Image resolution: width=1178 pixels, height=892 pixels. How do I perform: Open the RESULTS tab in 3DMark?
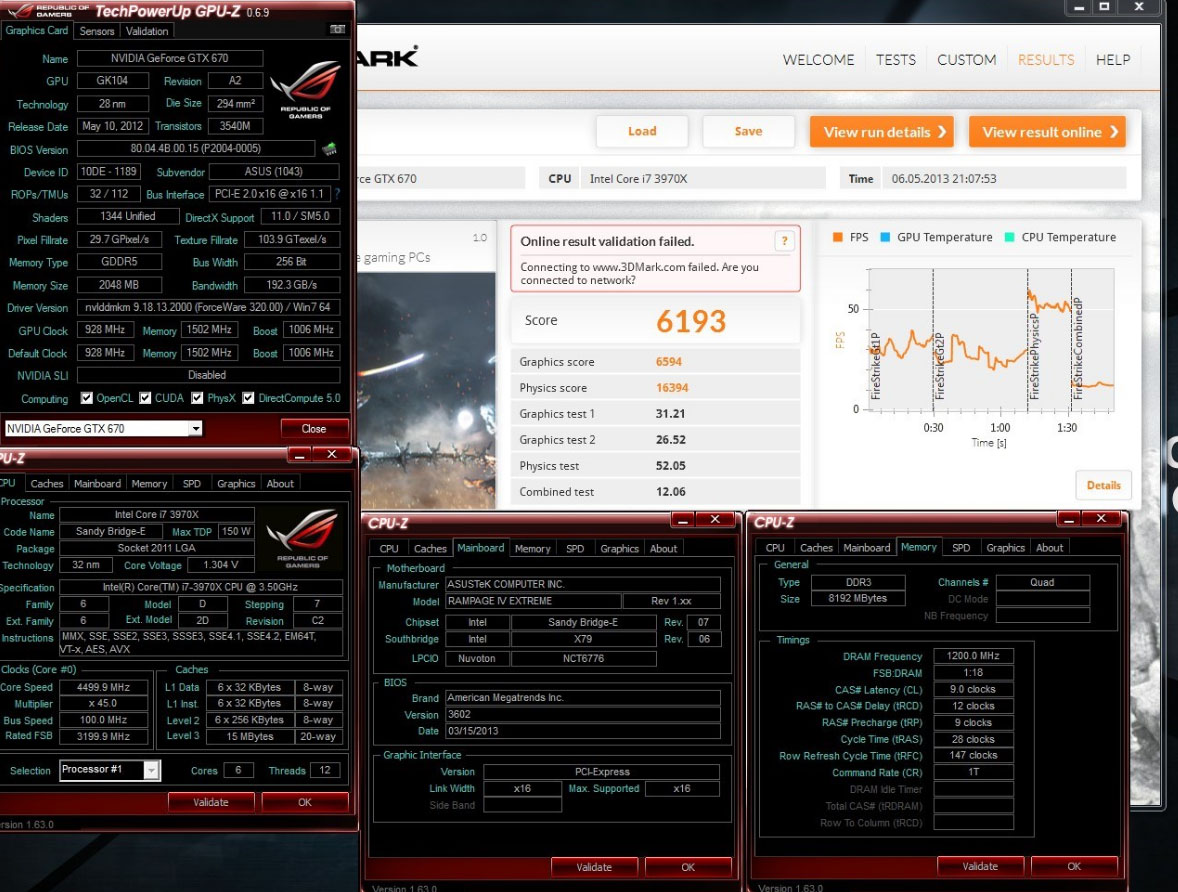(1046, 60)
